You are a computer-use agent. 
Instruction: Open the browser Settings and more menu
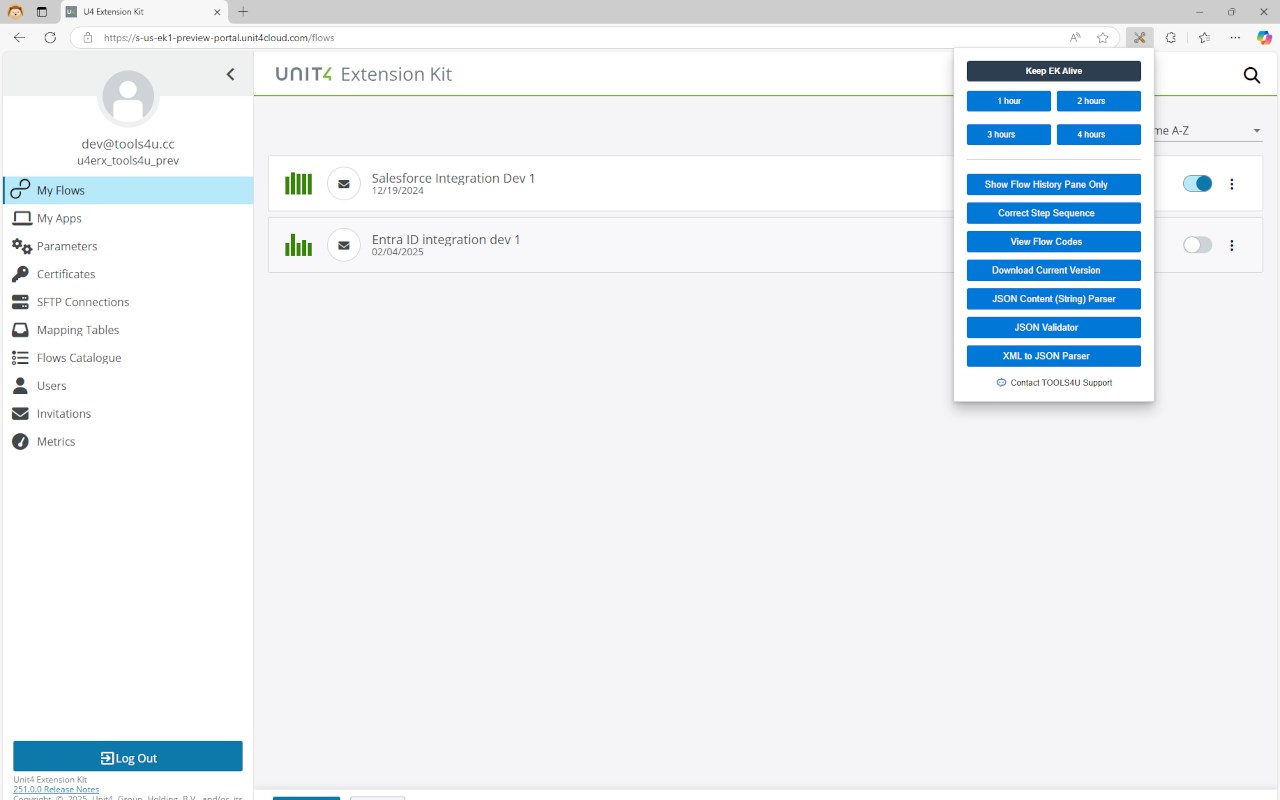tap(1236, 37)
